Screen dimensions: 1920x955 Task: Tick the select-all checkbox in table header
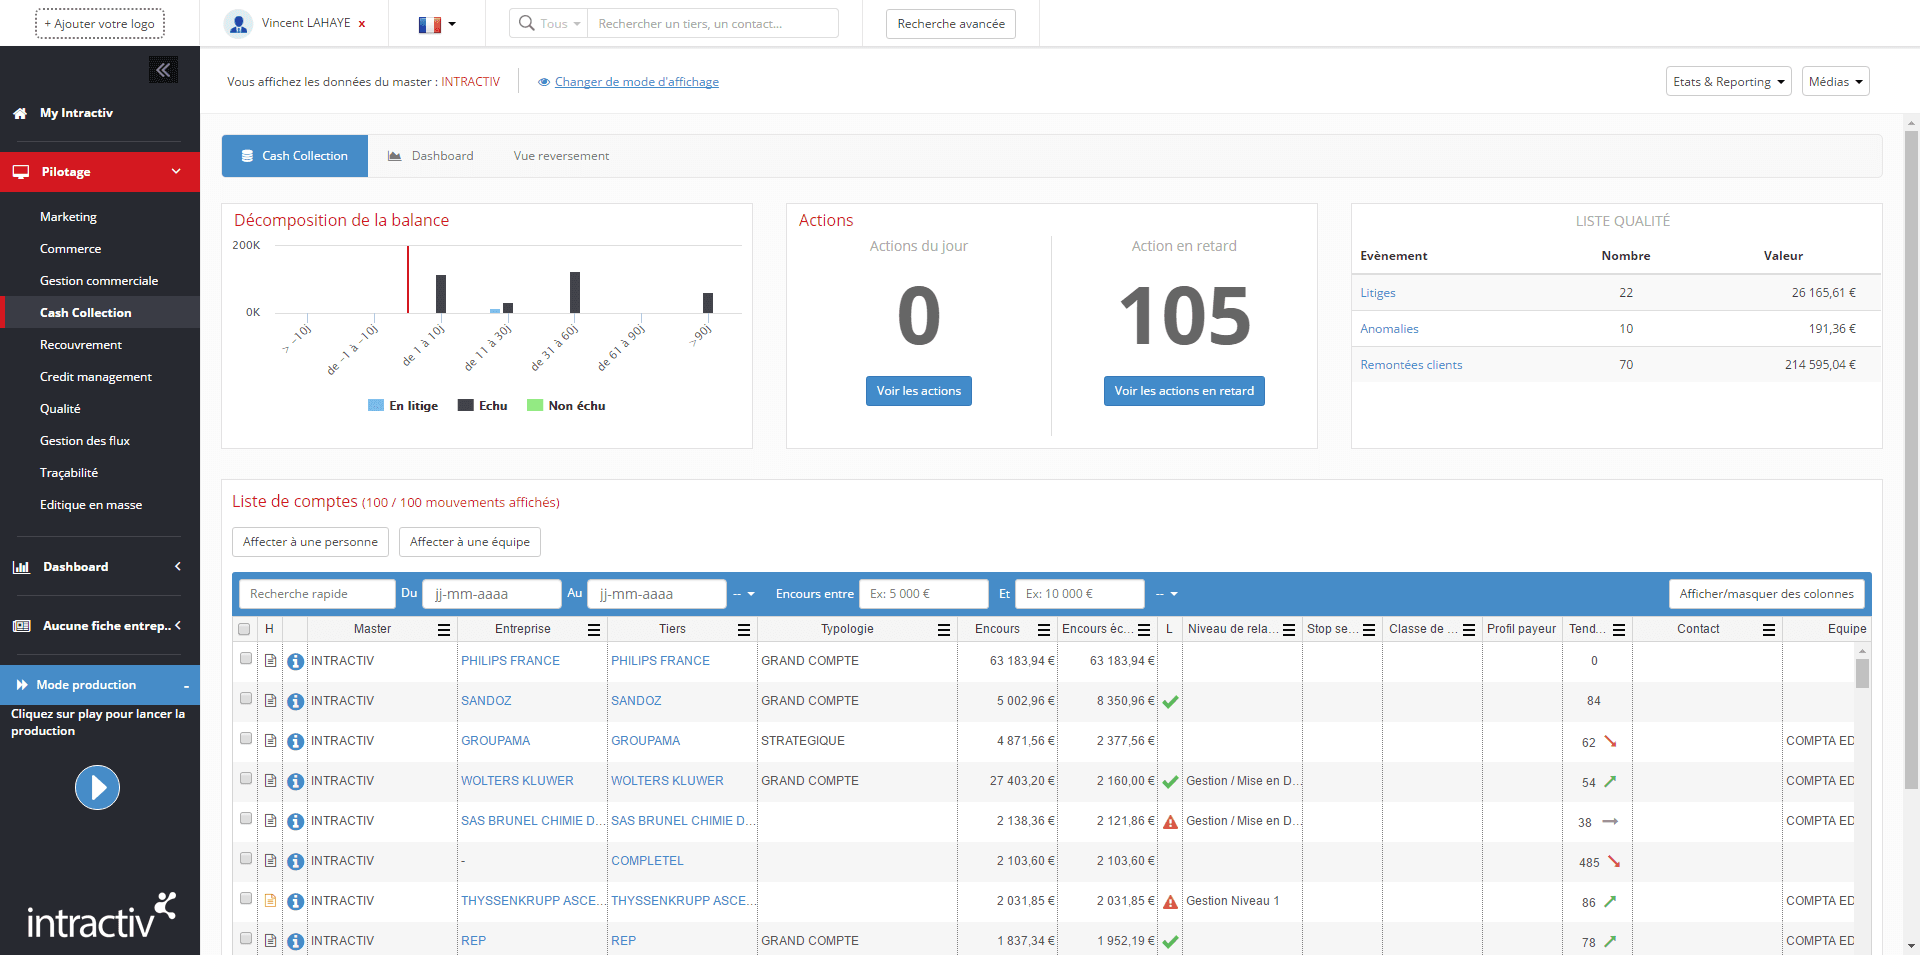(x=244, y=629)
